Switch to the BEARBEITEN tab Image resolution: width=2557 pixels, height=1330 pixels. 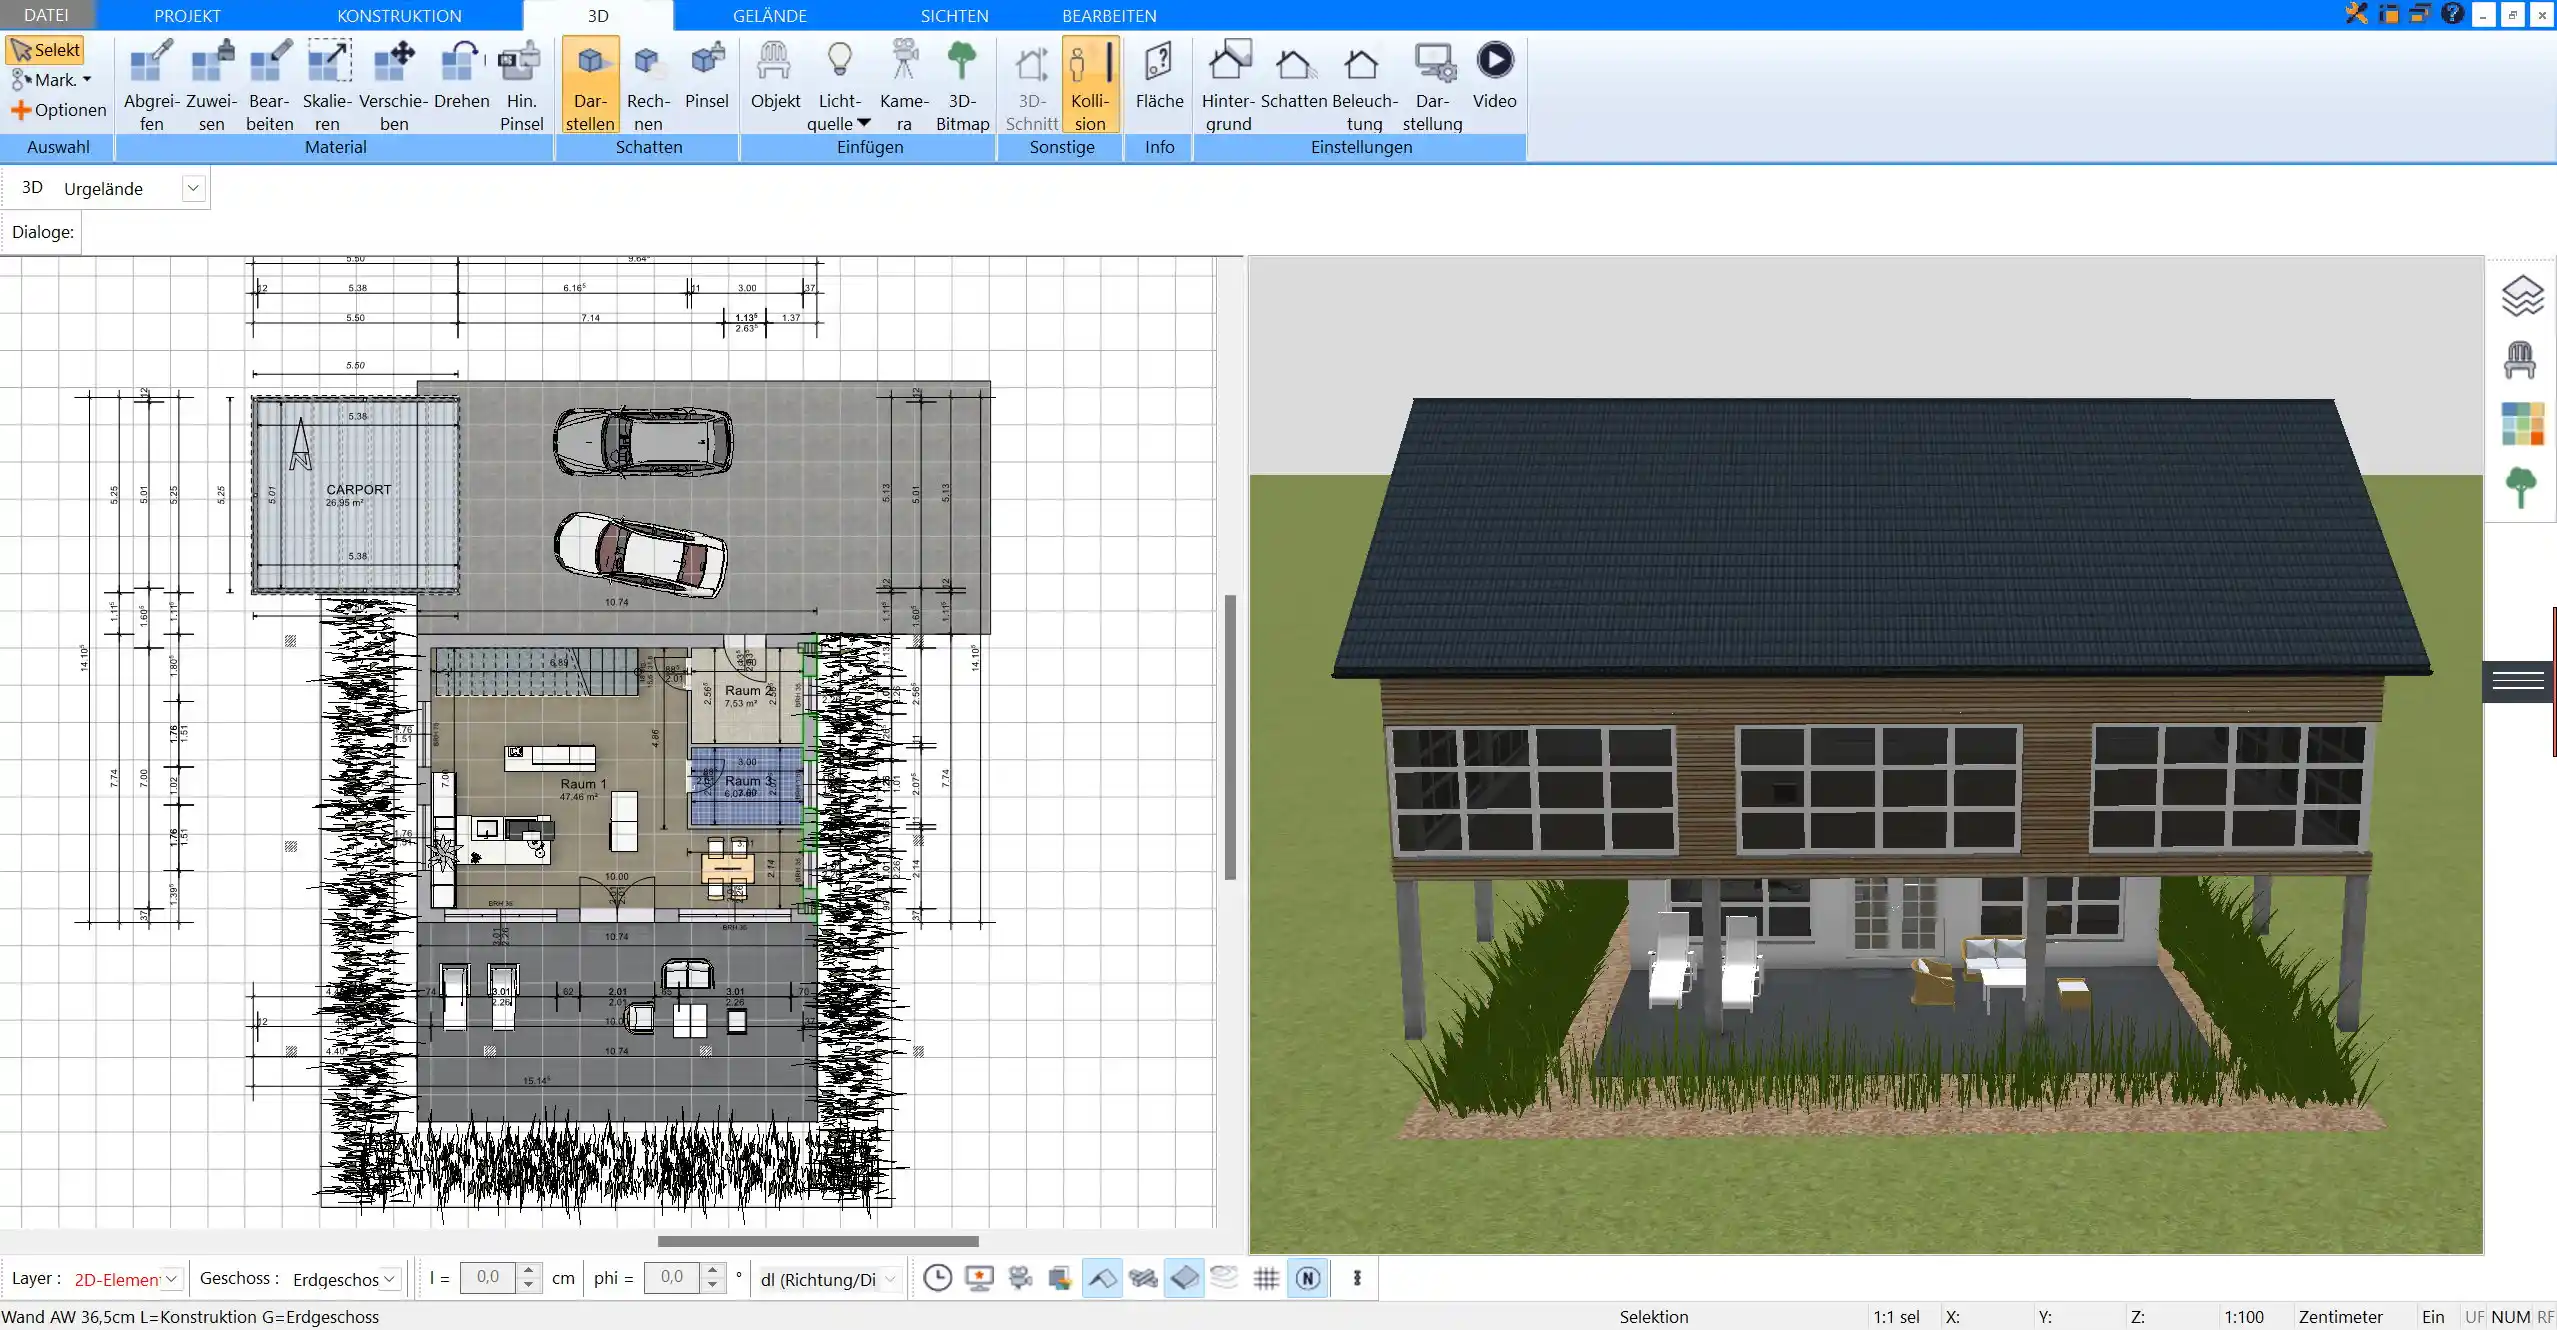click(x=1109, y=15)
